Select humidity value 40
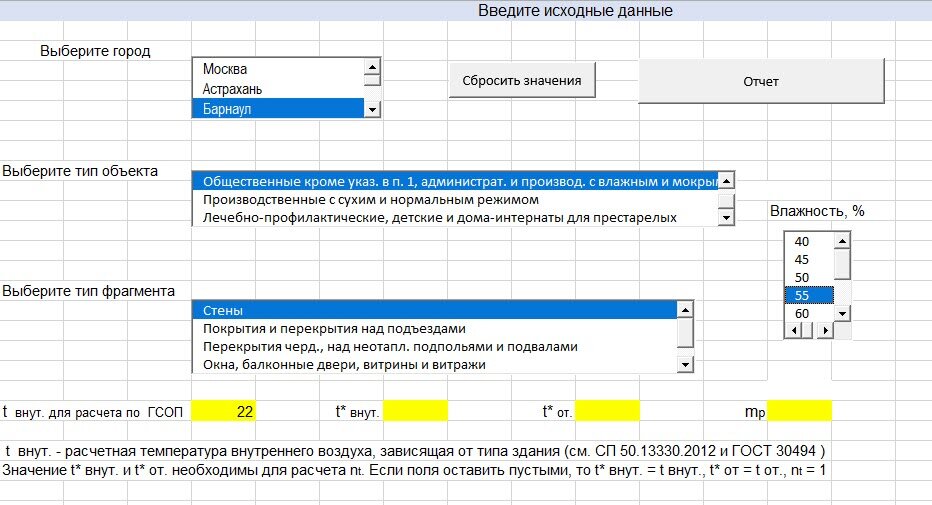Image resolution: width=932 pixels, height=505 pixels. click(809, 241)
